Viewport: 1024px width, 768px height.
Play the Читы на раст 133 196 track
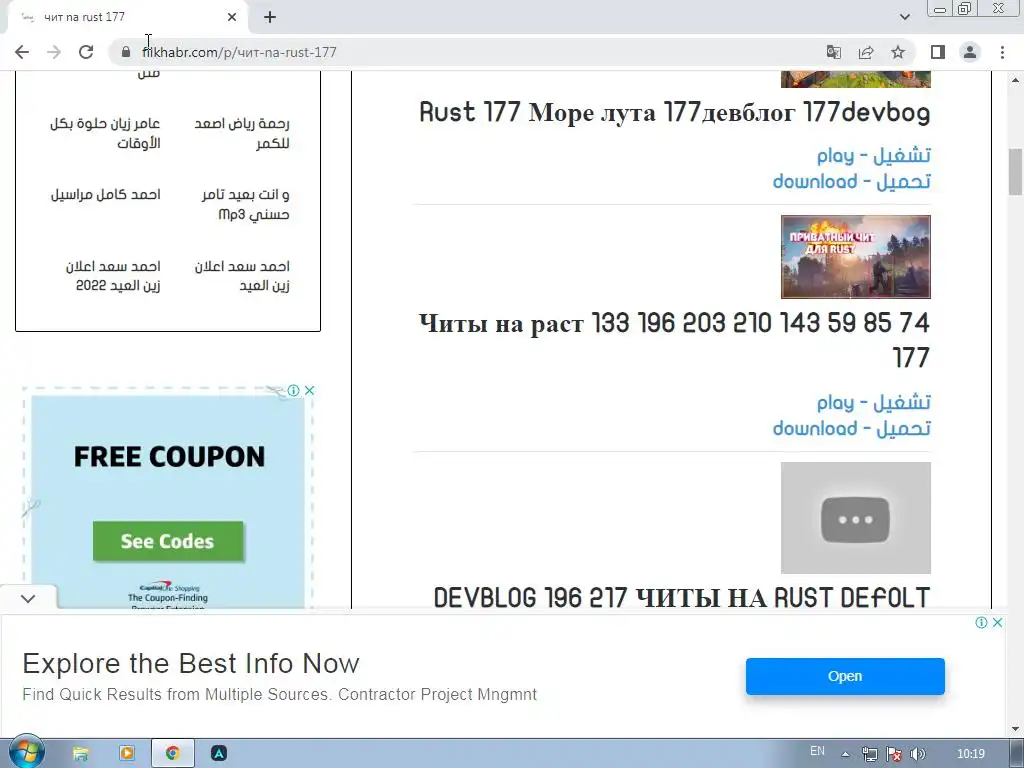874,402
